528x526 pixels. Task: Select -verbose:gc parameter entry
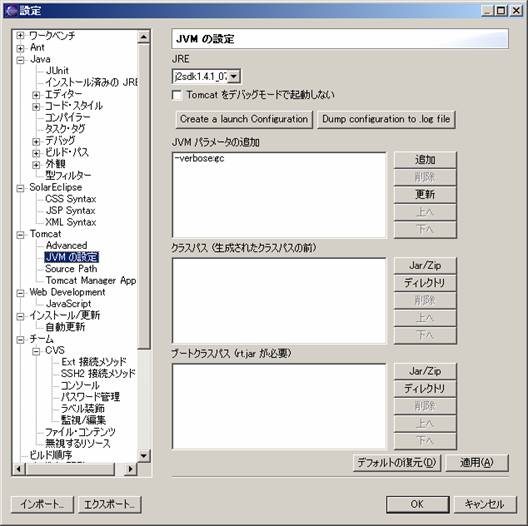[199, 158]
